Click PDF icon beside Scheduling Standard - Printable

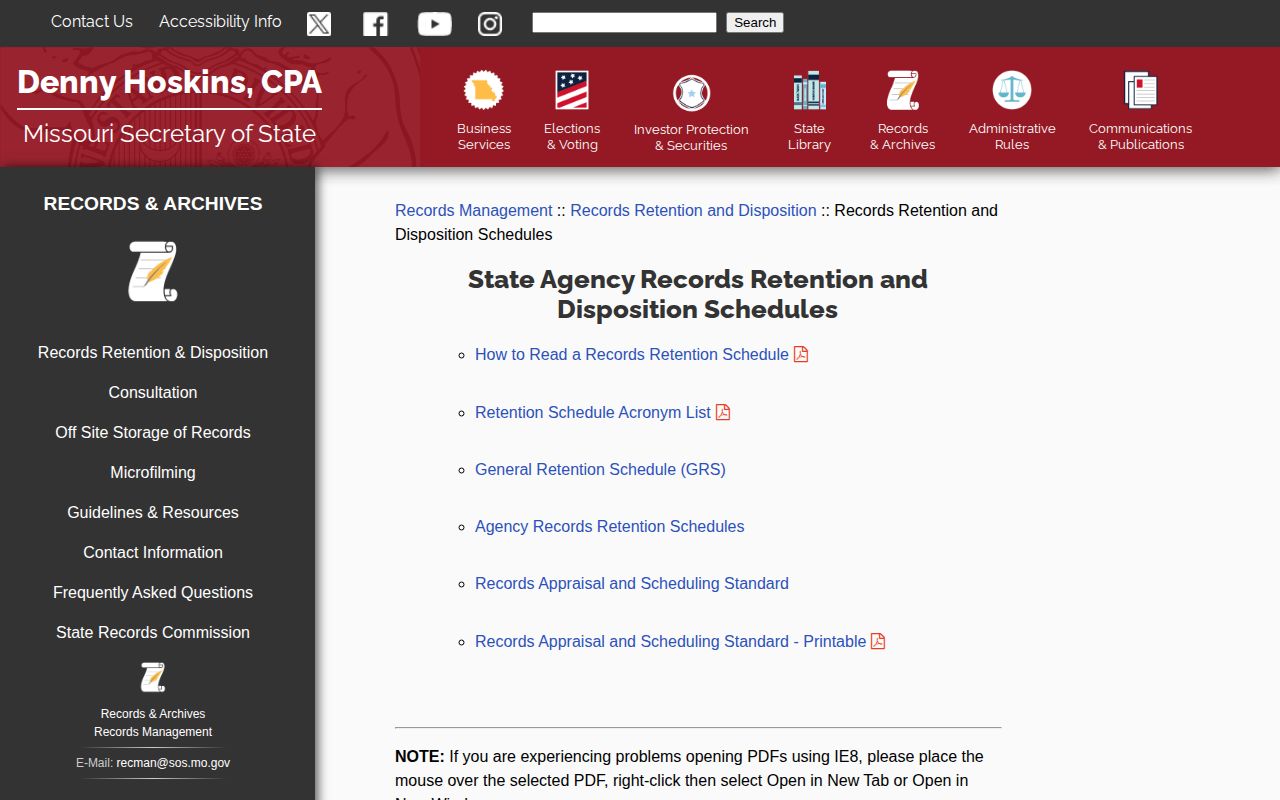point(878,641)
